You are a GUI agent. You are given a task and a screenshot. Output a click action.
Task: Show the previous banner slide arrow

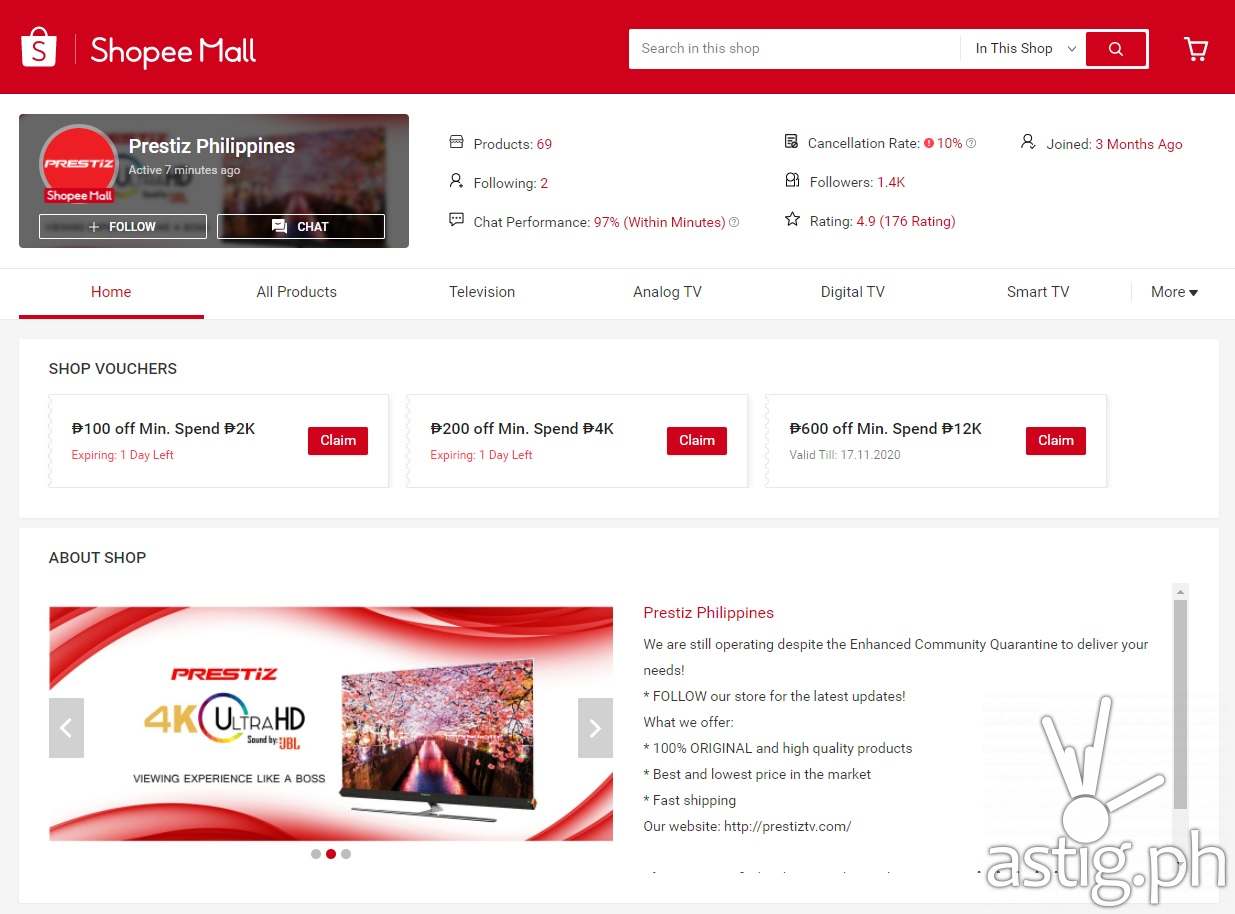[x=66, y=728]
